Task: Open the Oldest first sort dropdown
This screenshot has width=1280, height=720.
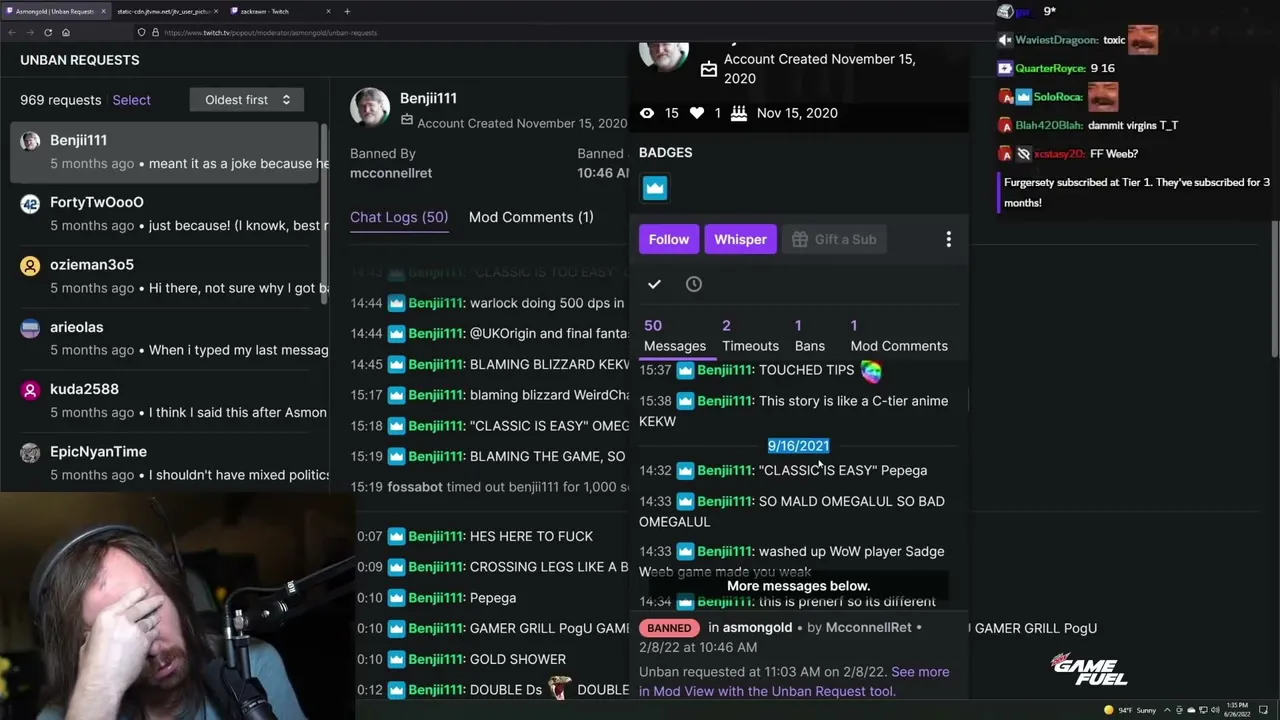Action: (247, 100)
